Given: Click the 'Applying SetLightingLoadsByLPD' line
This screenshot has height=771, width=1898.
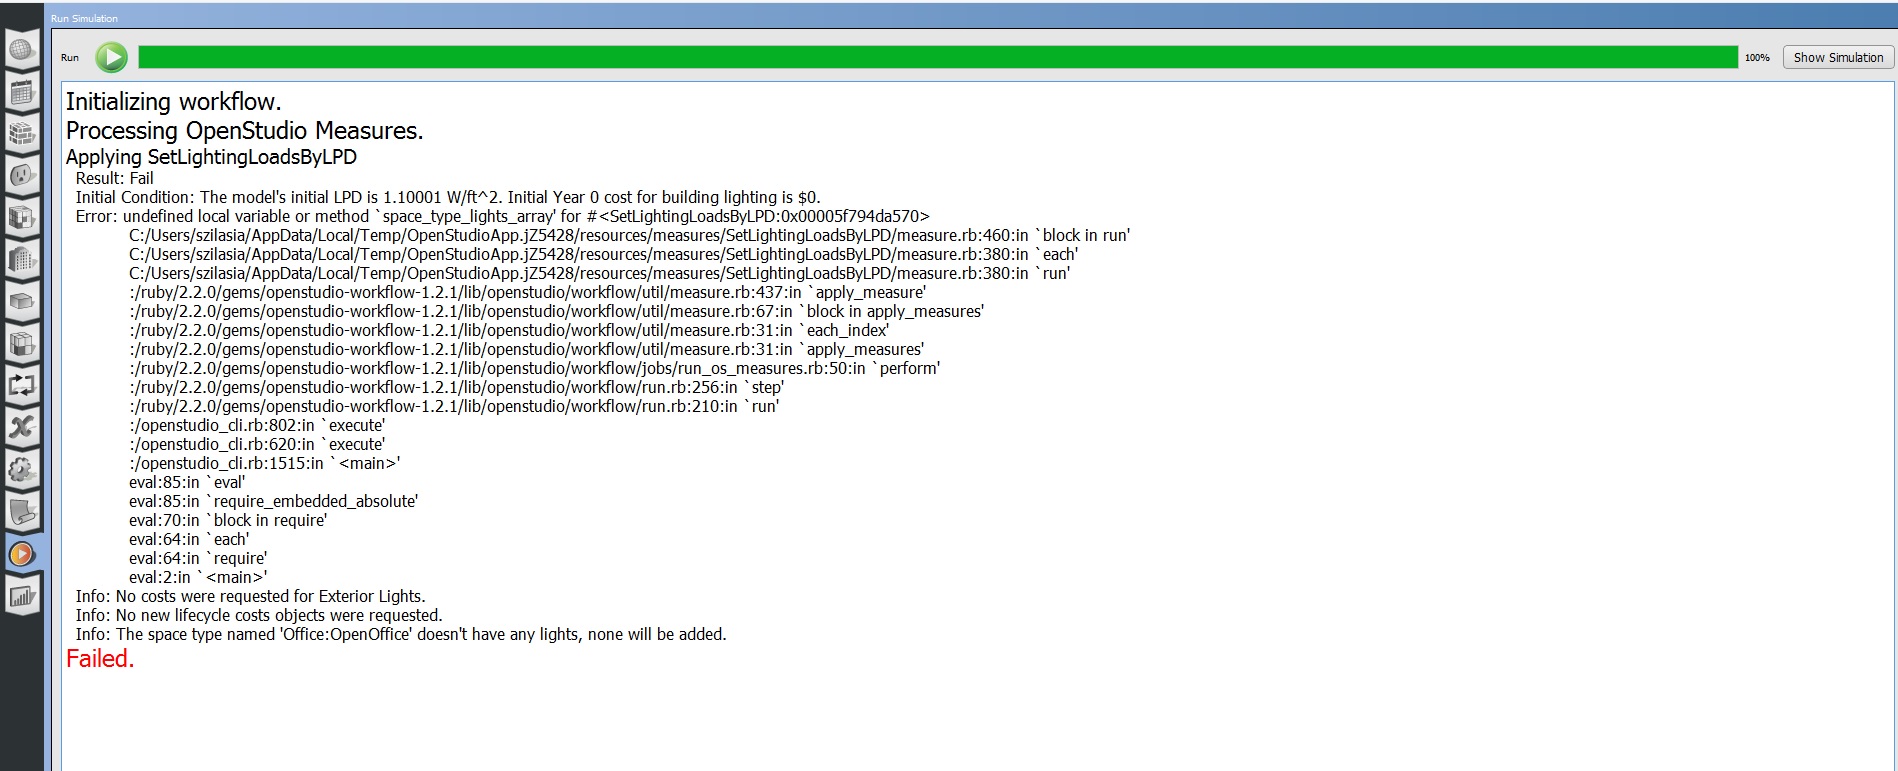Looking at the screenshot, I should (211, 157).
